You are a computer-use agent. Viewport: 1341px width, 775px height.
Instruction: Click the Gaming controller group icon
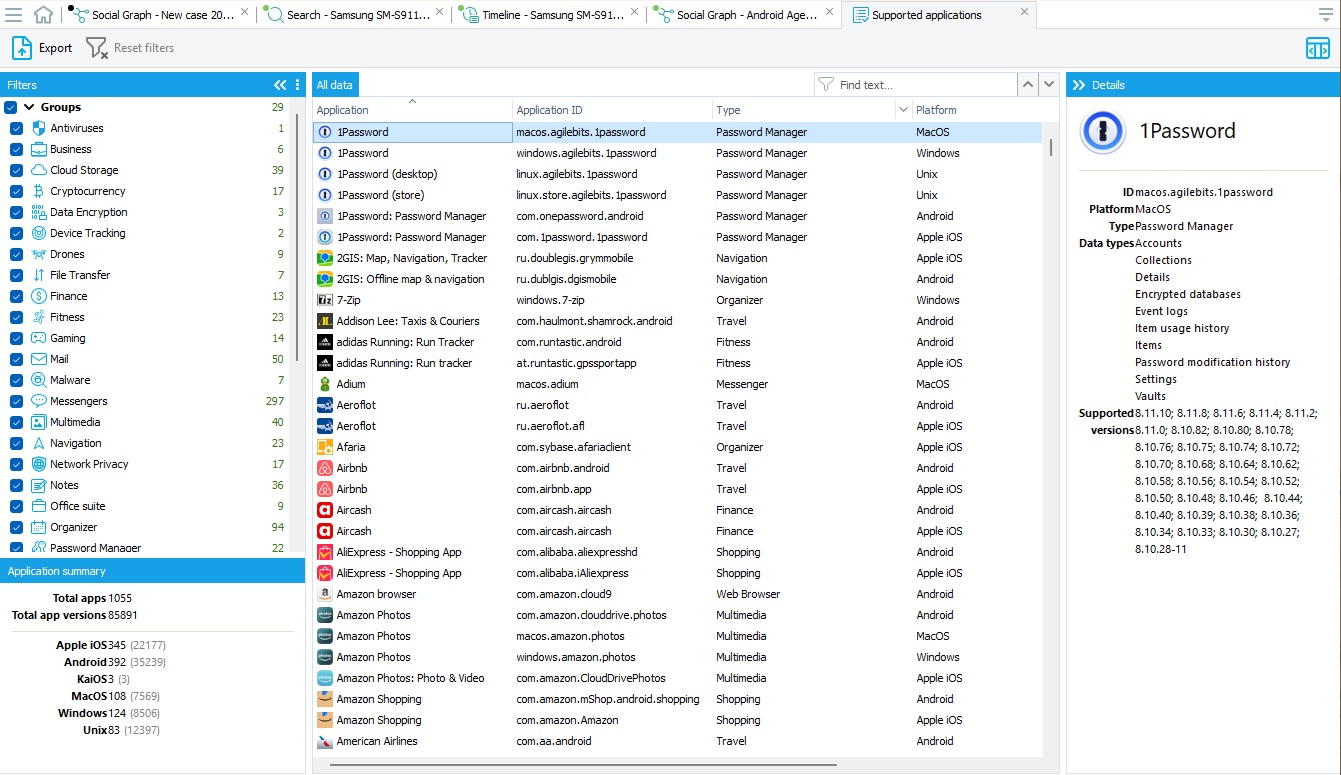point(39,338)
